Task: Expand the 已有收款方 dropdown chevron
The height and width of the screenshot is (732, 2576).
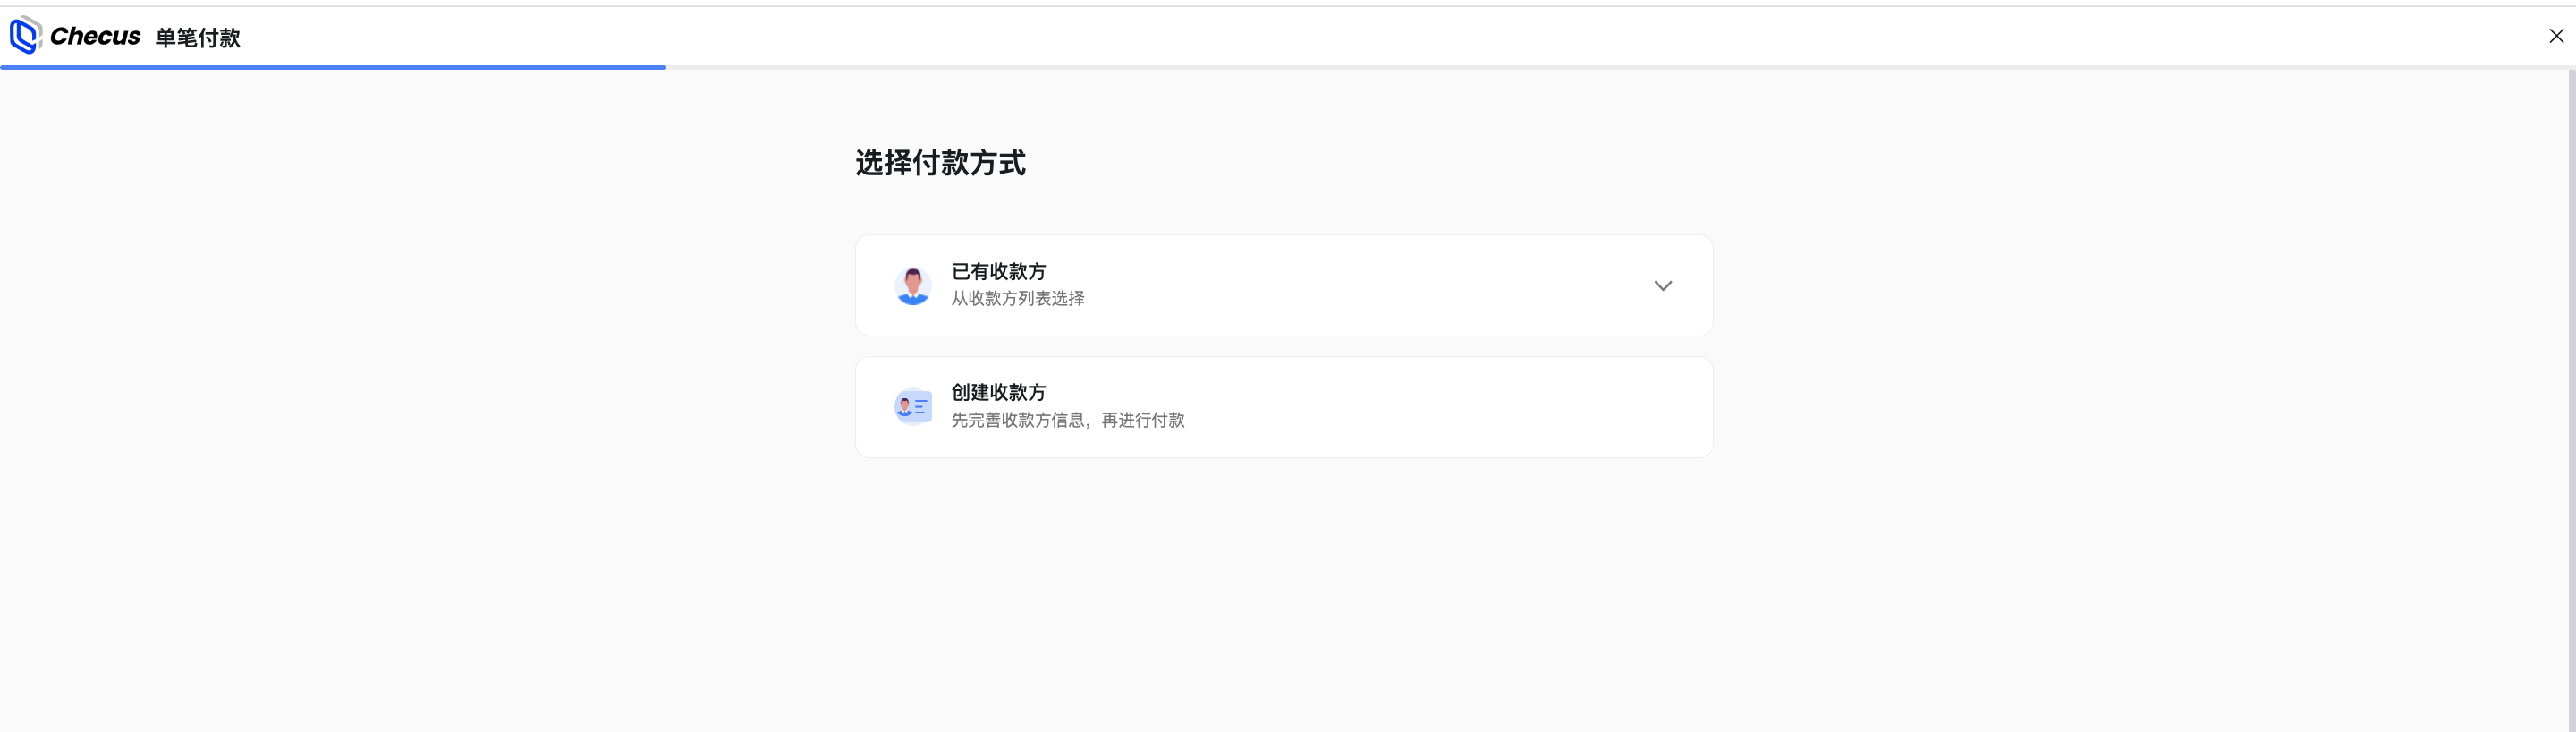Action: click(1662, 286)
